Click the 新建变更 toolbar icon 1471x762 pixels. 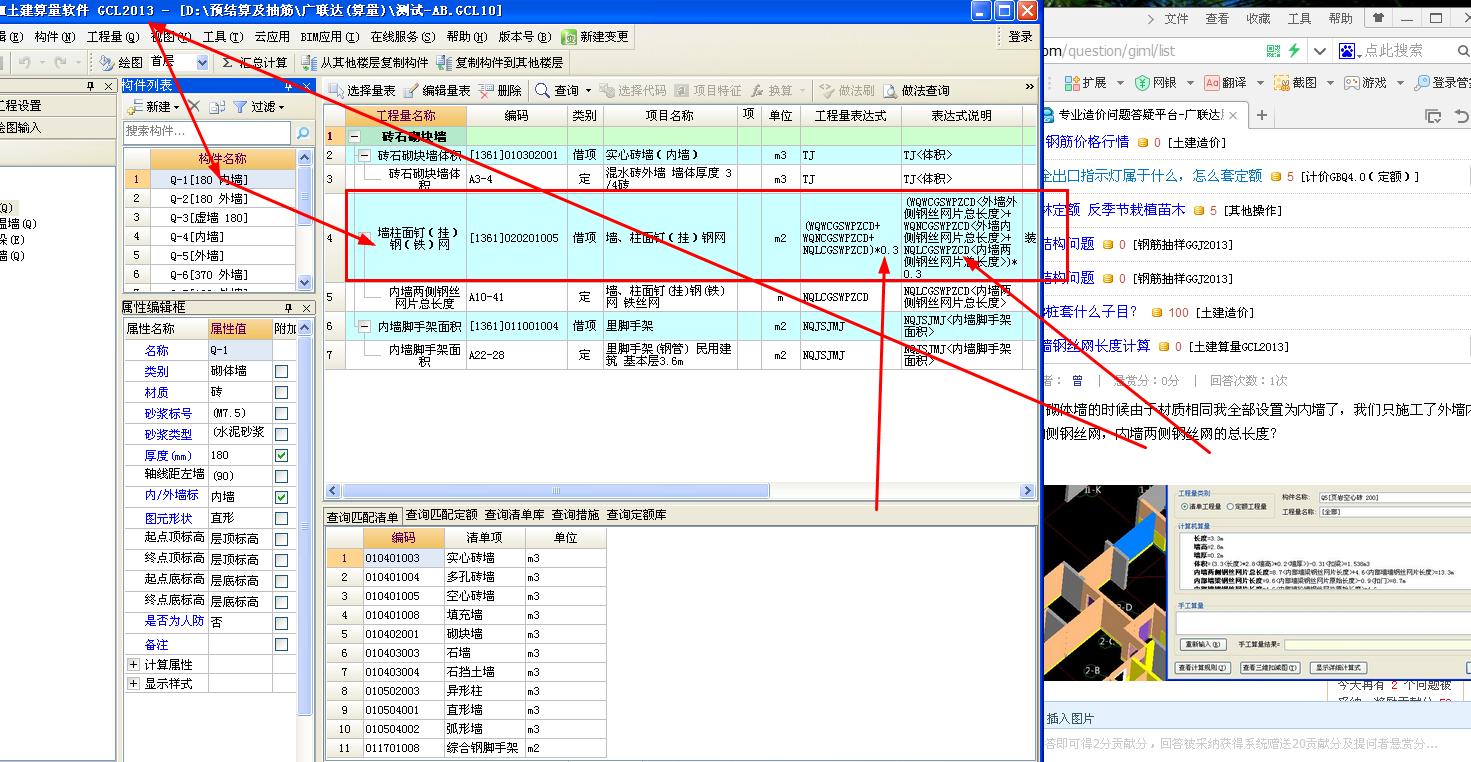pyautogui.click(x=569, y=37)
